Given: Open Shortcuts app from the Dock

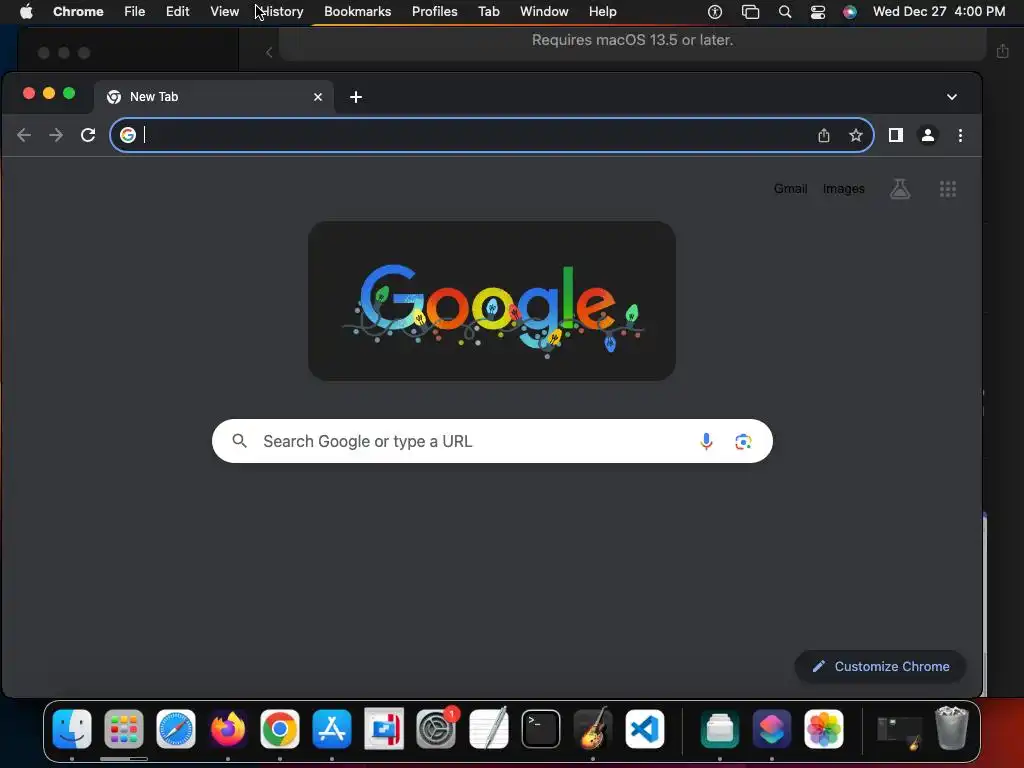Looking at the screenshot, I should tap(772, 729).
